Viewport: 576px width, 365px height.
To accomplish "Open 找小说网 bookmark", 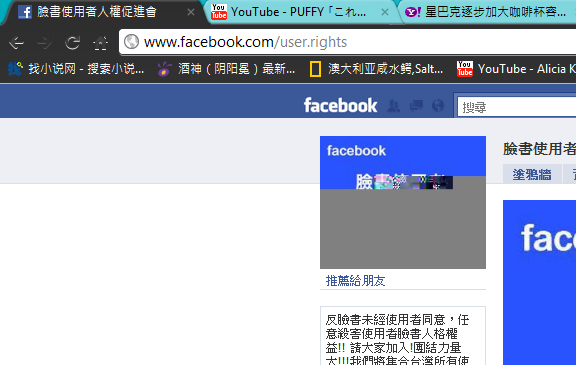I will pos(76,69).
